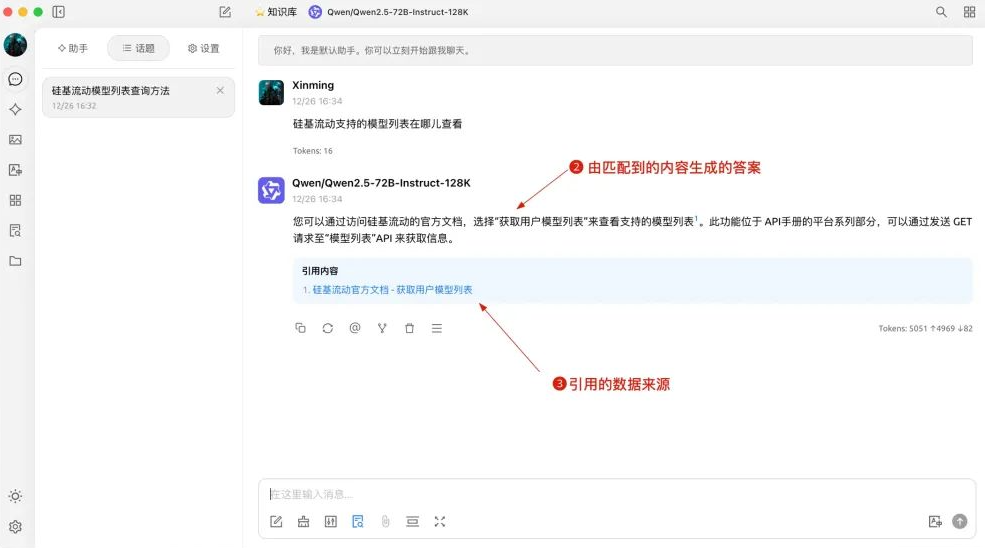The image size is (985, 548).
Task: Open the 硅基流动官方文档 citation link
Action: click(392, 290)
